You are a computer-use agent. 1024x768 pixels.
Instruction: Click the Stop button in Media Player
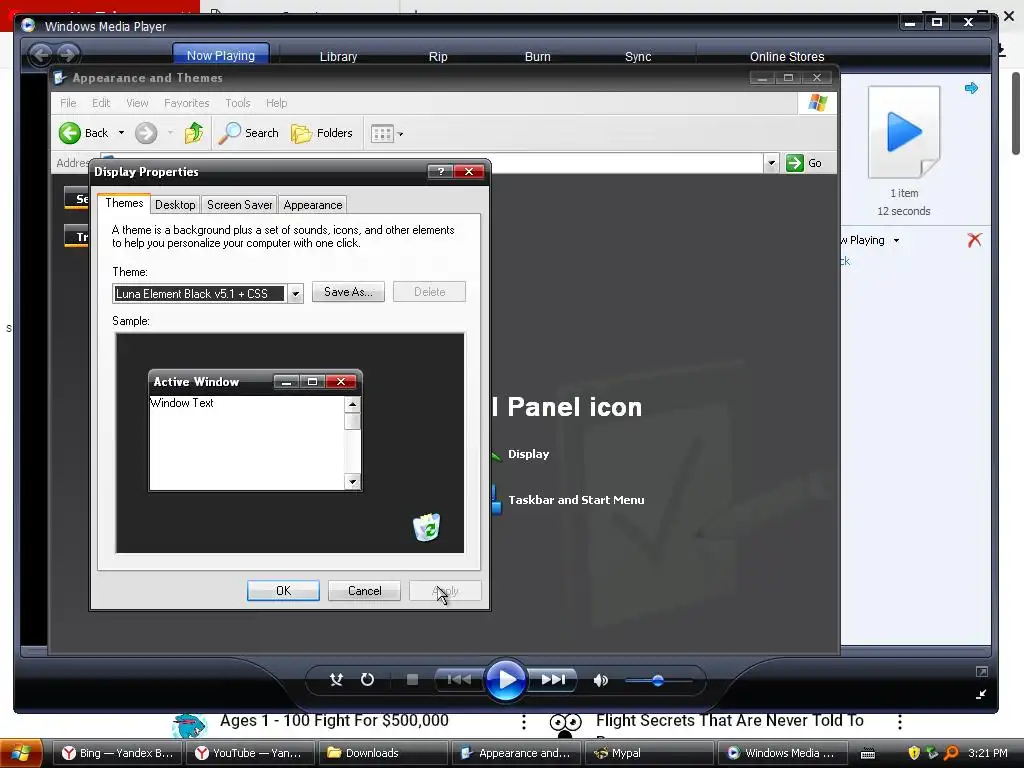tap(412, 680)
